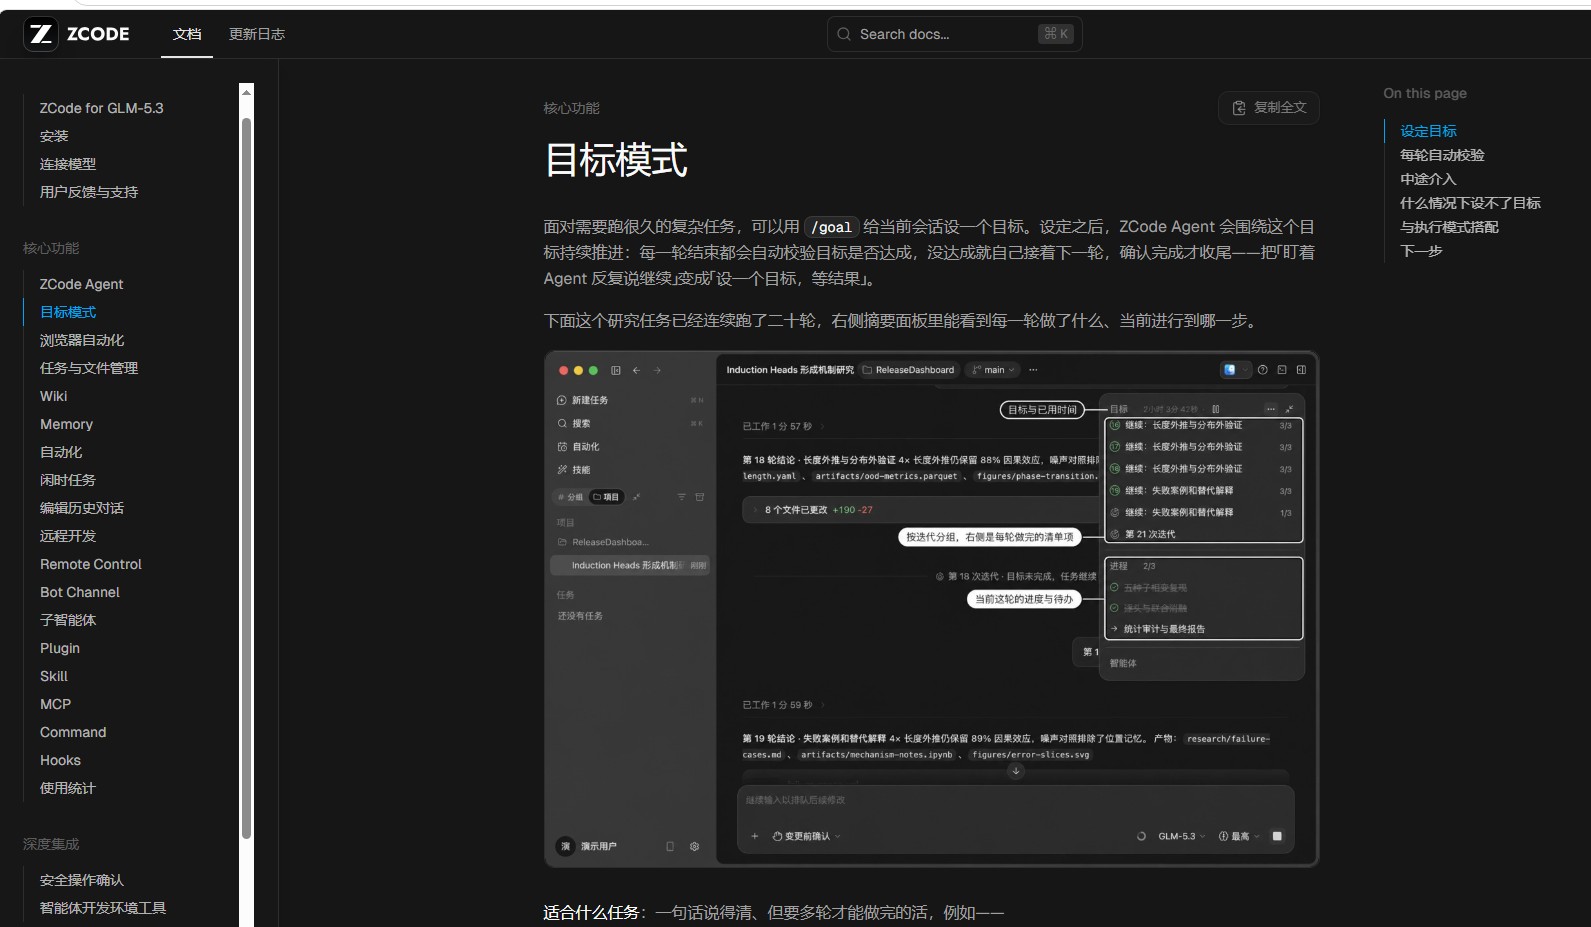This screenshot has height=927, width=1591.
Task: Jump to 设定目标 in On this page
Action: 1428,131
